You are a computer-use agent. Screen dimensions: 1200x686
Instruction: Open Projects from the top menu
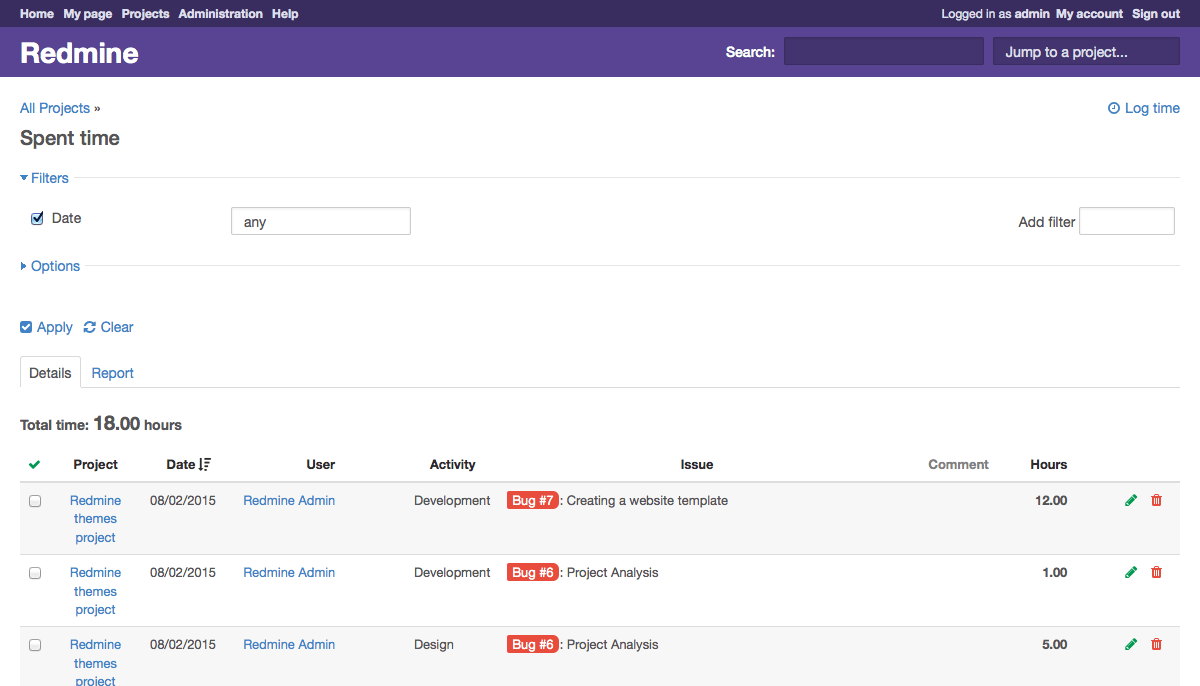[x=146, y=14]
